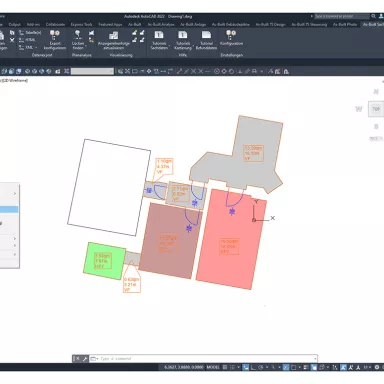Open Tutorials Kartierung
This screenshot has height=384, width=384.
point(183,40)
